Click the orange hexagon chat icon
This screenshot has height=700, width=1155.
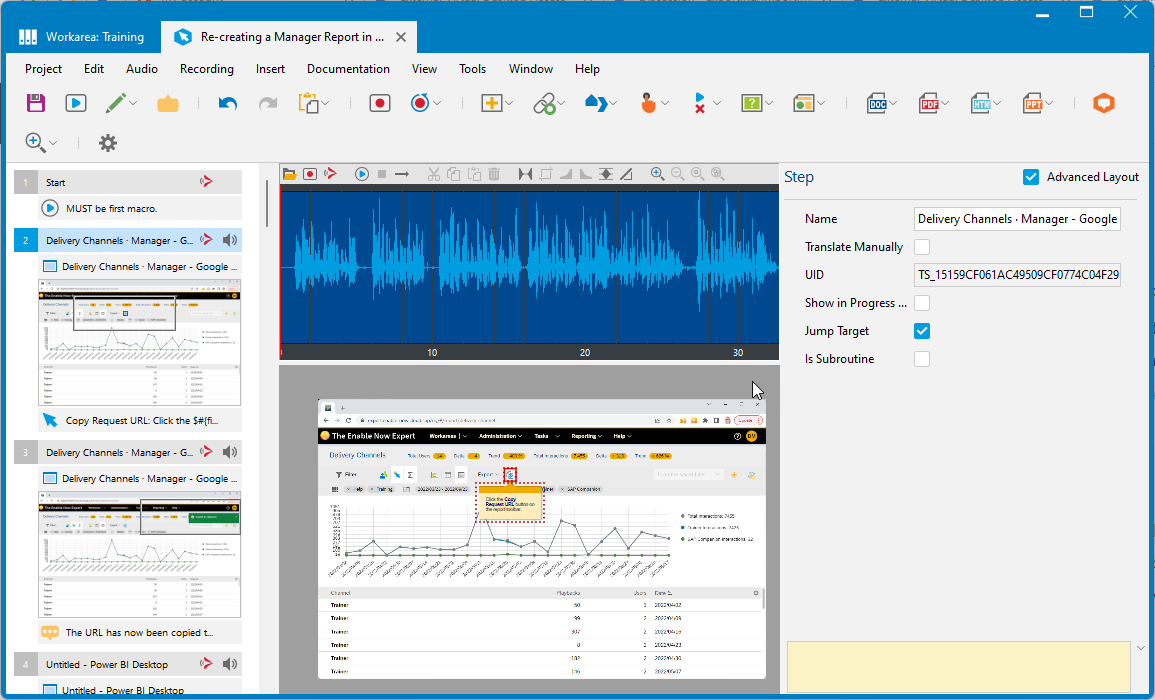[x=1103, y=103]
